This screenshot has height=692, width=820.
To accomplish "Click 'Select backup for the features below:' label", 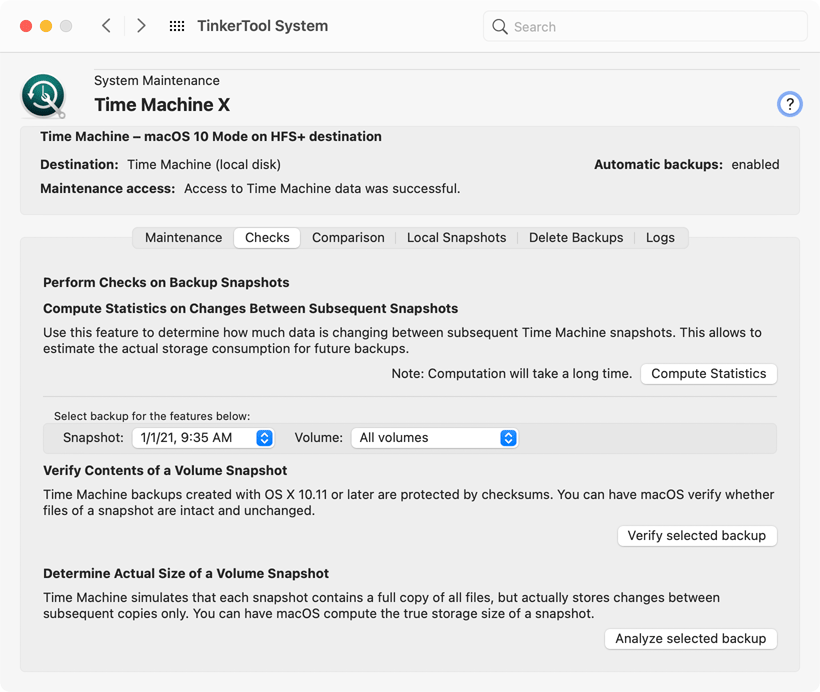I will [152, 416].
